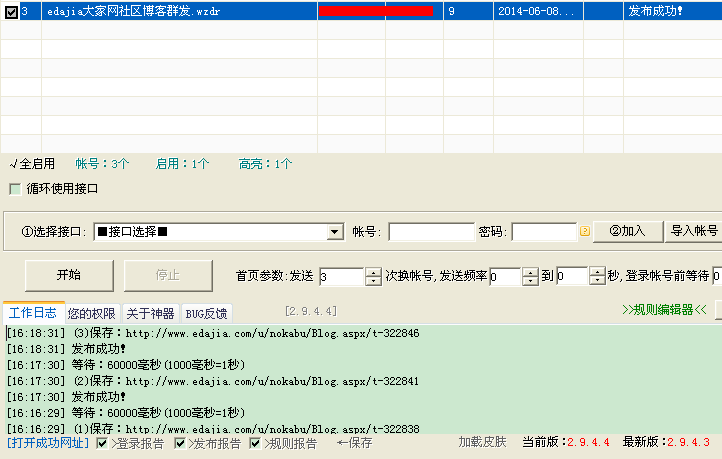Select the edajia大家网社区博客群发.wzdr row name

coord(134,12)
